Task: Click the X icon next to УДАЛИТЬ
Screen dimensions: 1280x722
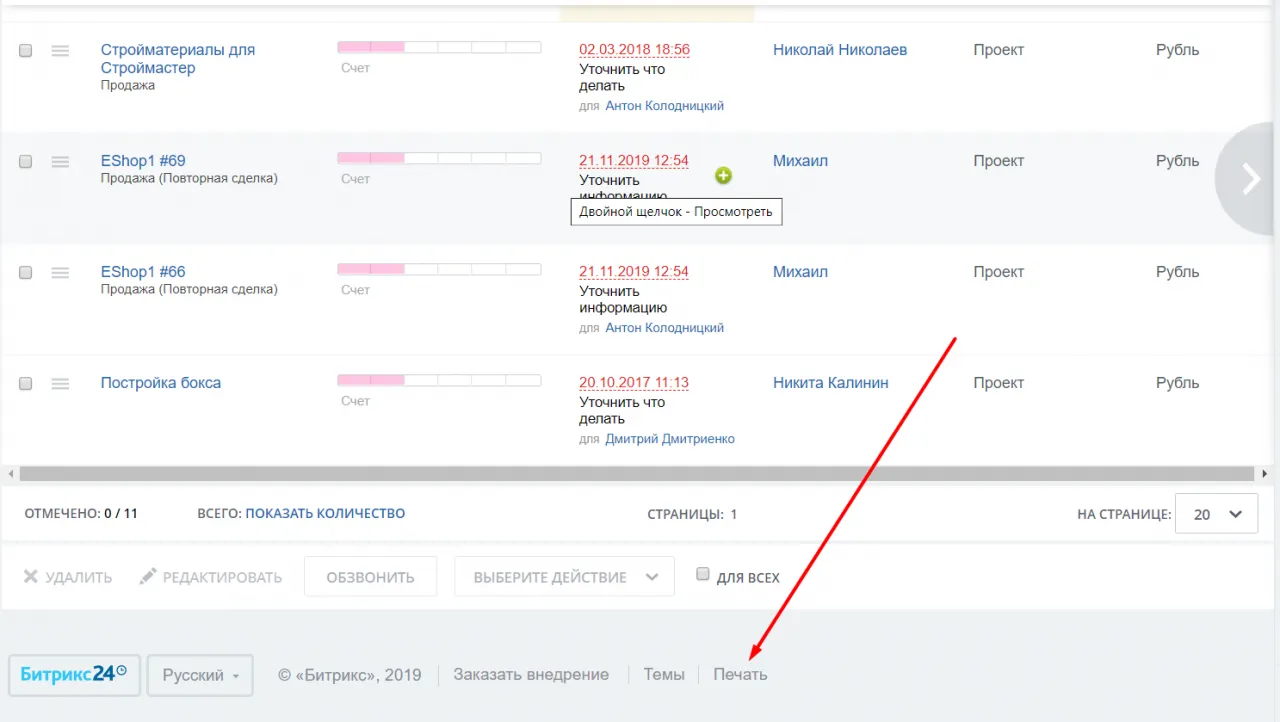Action: [x=29, y=576]
